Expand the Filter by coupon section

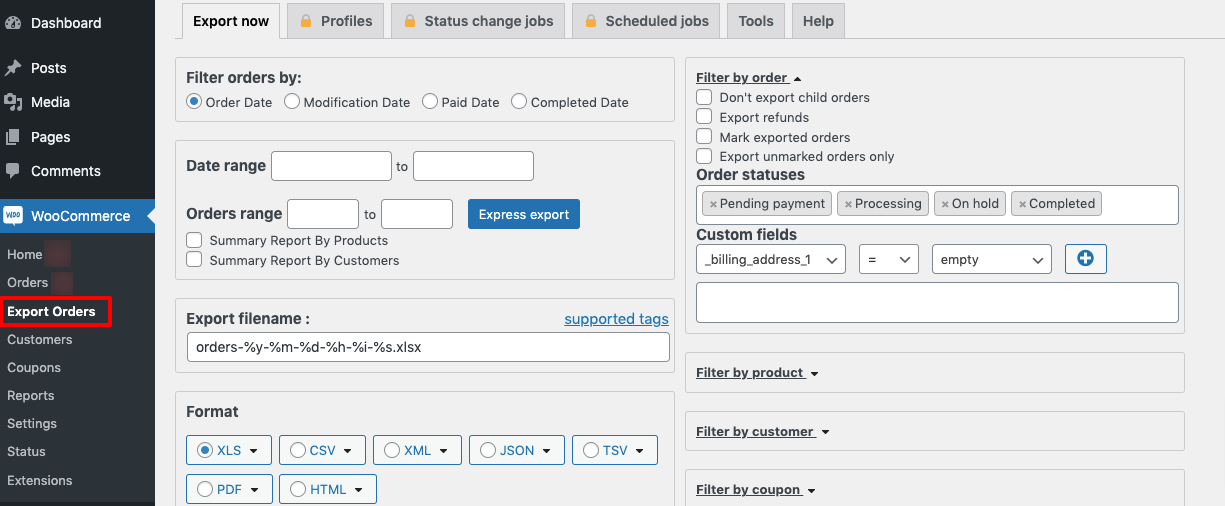point(756,490)
